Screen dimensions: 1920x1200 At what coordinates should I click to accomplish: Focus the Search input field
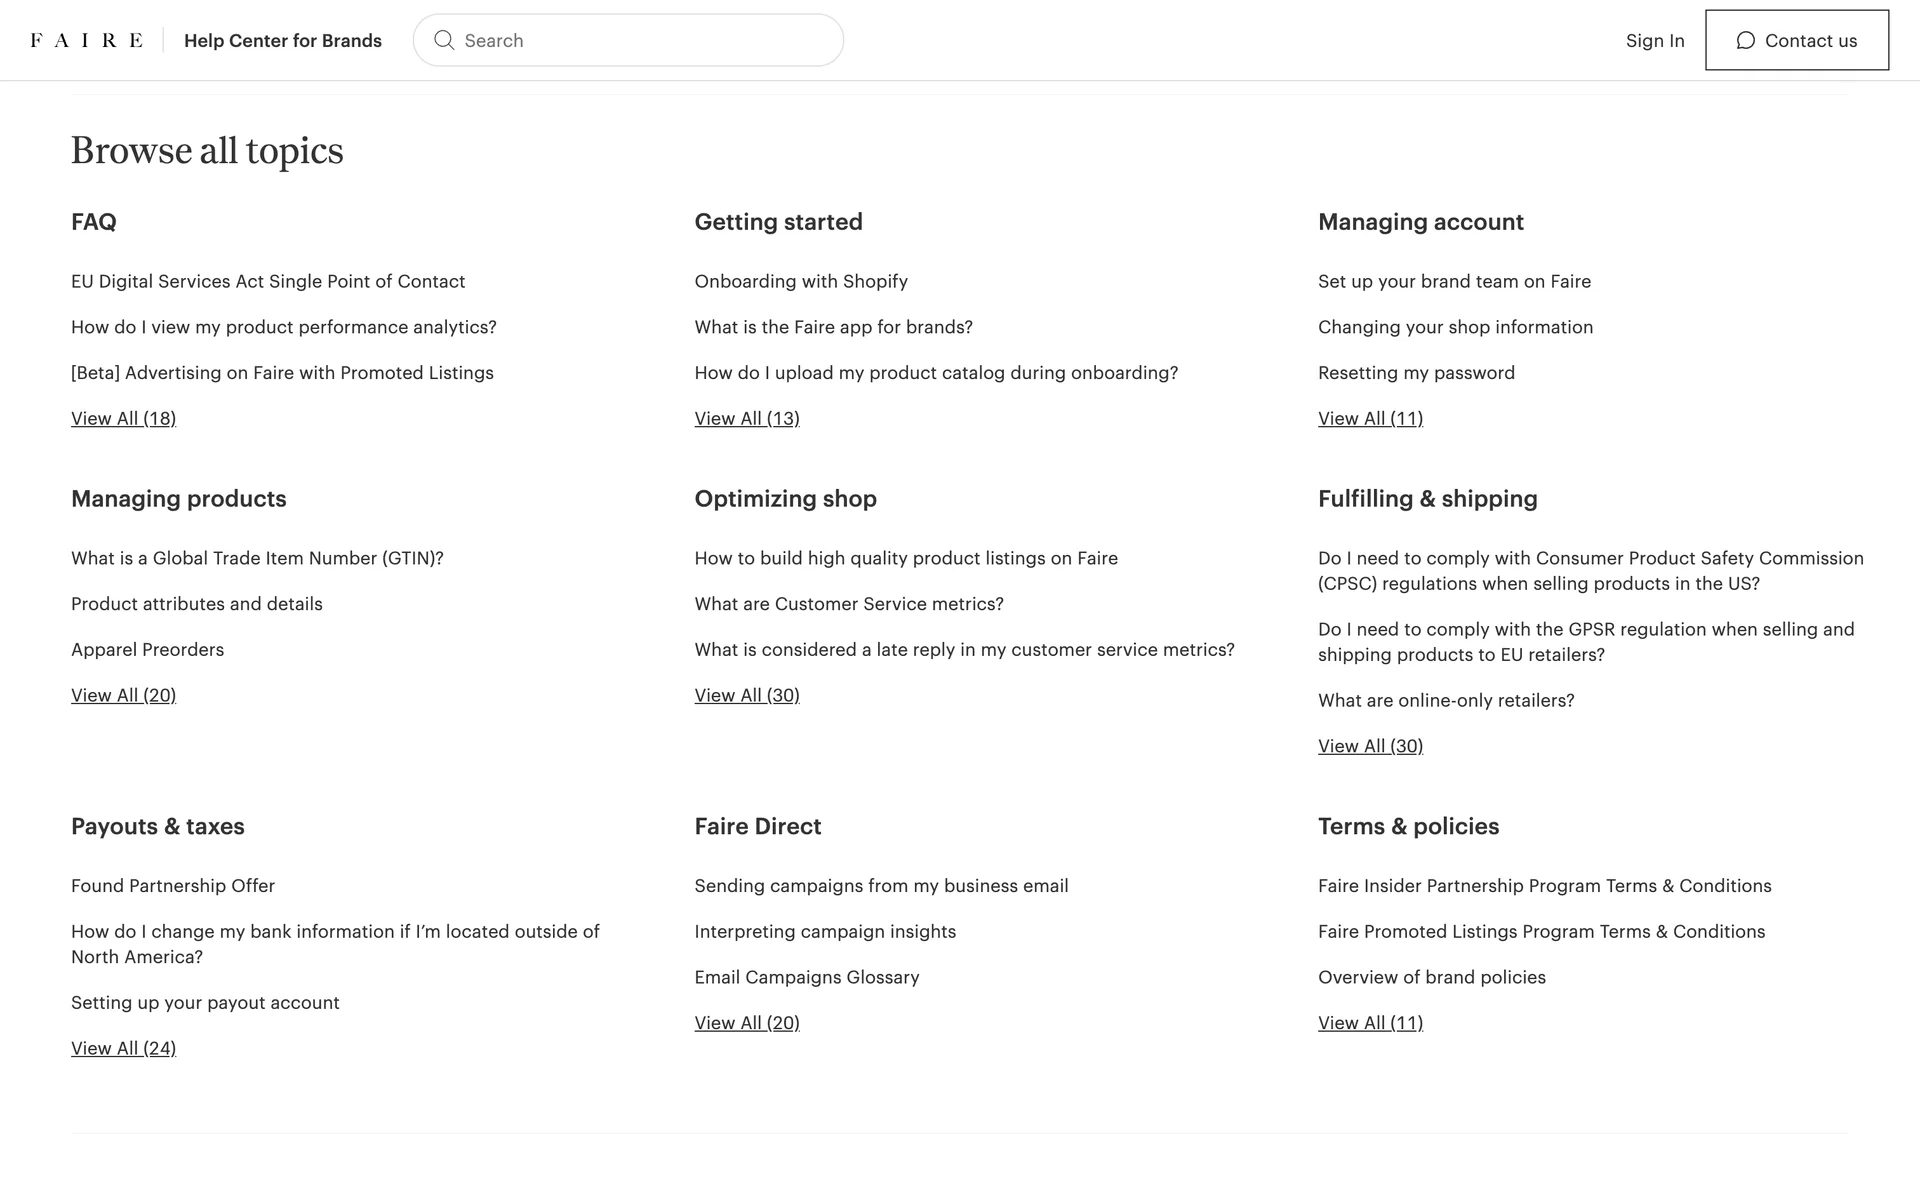(640, 40)
